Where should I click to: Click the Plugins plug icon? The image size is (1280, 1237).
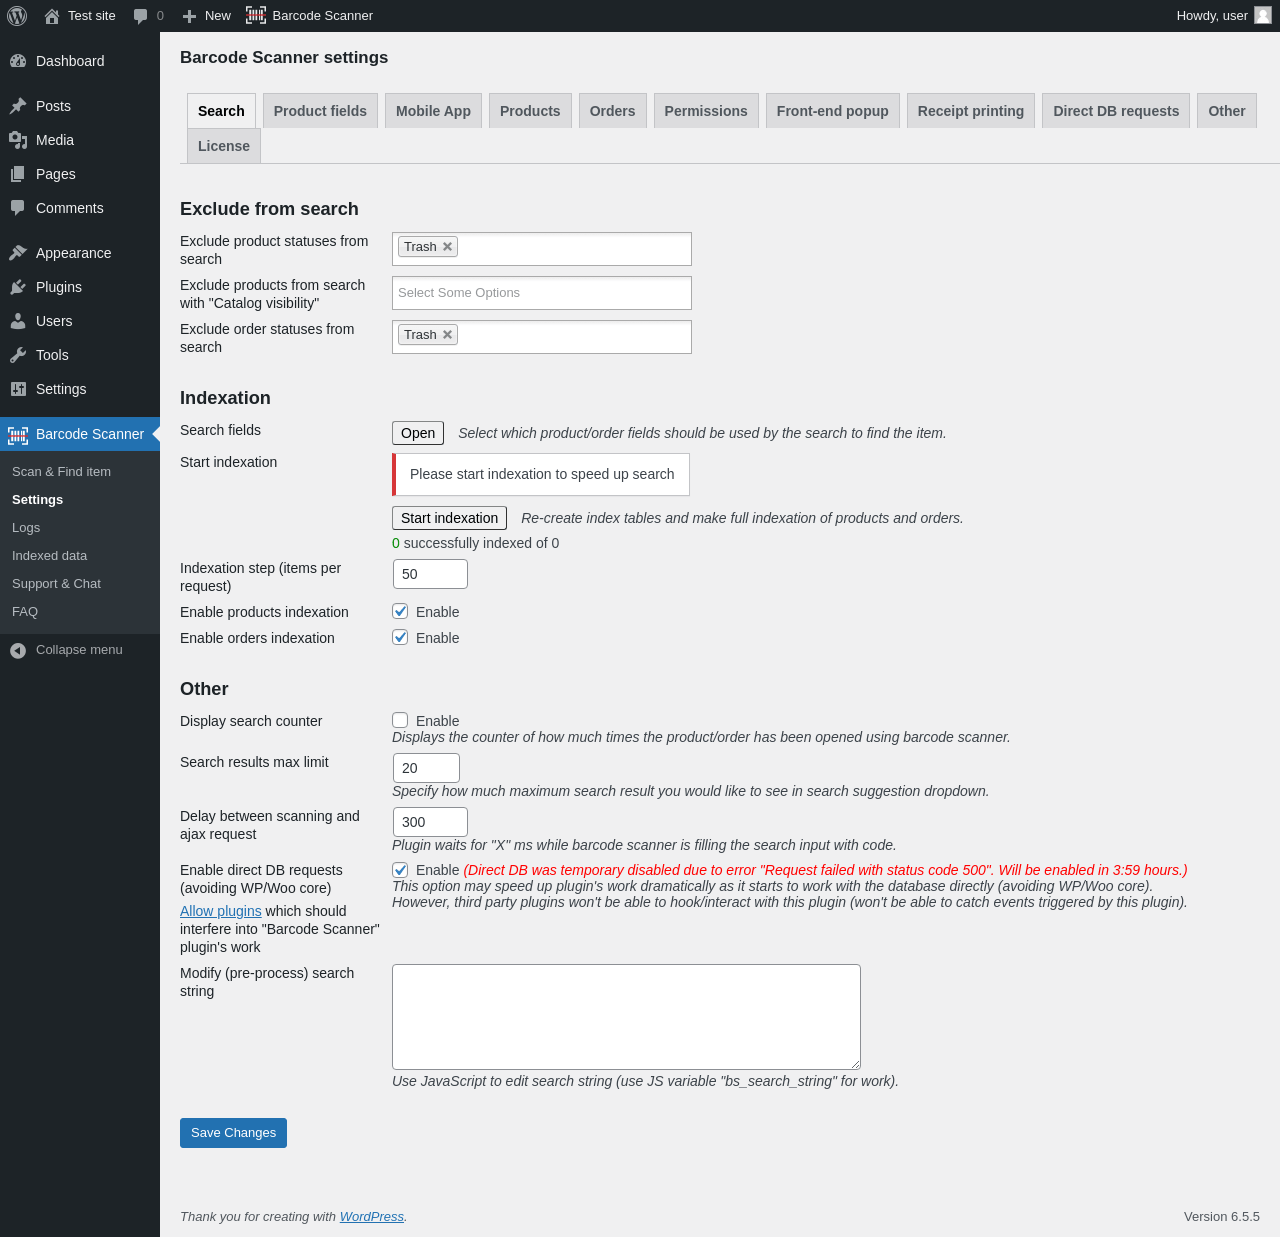18,287
